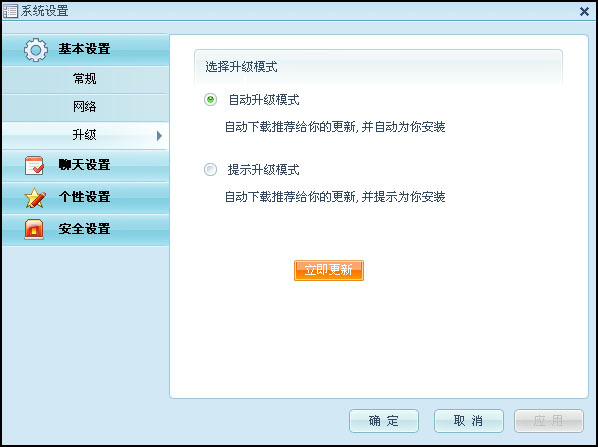Image resolution: width=598 pixels, height=447 pixels.
Task: Click the 系统设置 title bar list icon
Action: point(11,11)
